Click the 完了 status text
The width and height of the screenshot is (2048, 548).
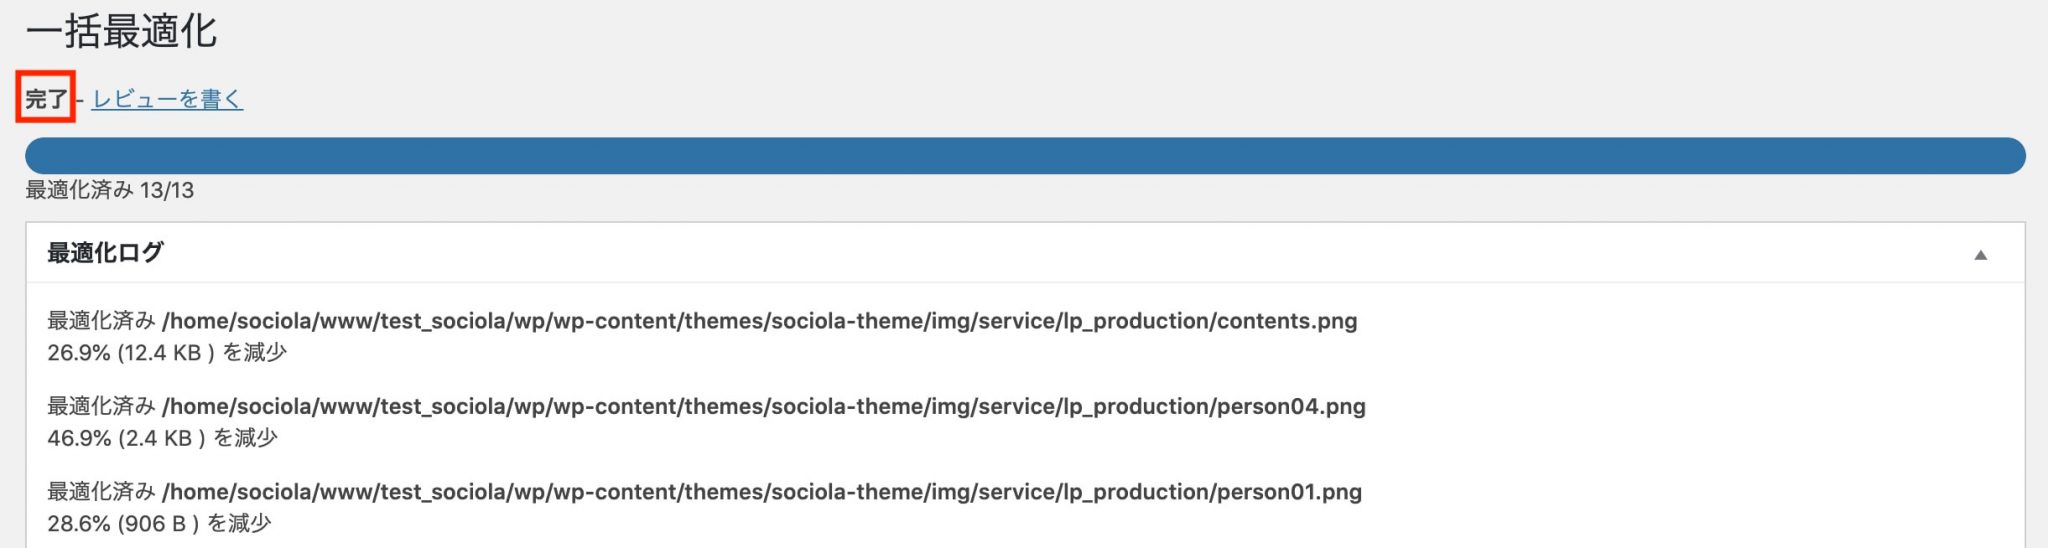pos(46,99)
